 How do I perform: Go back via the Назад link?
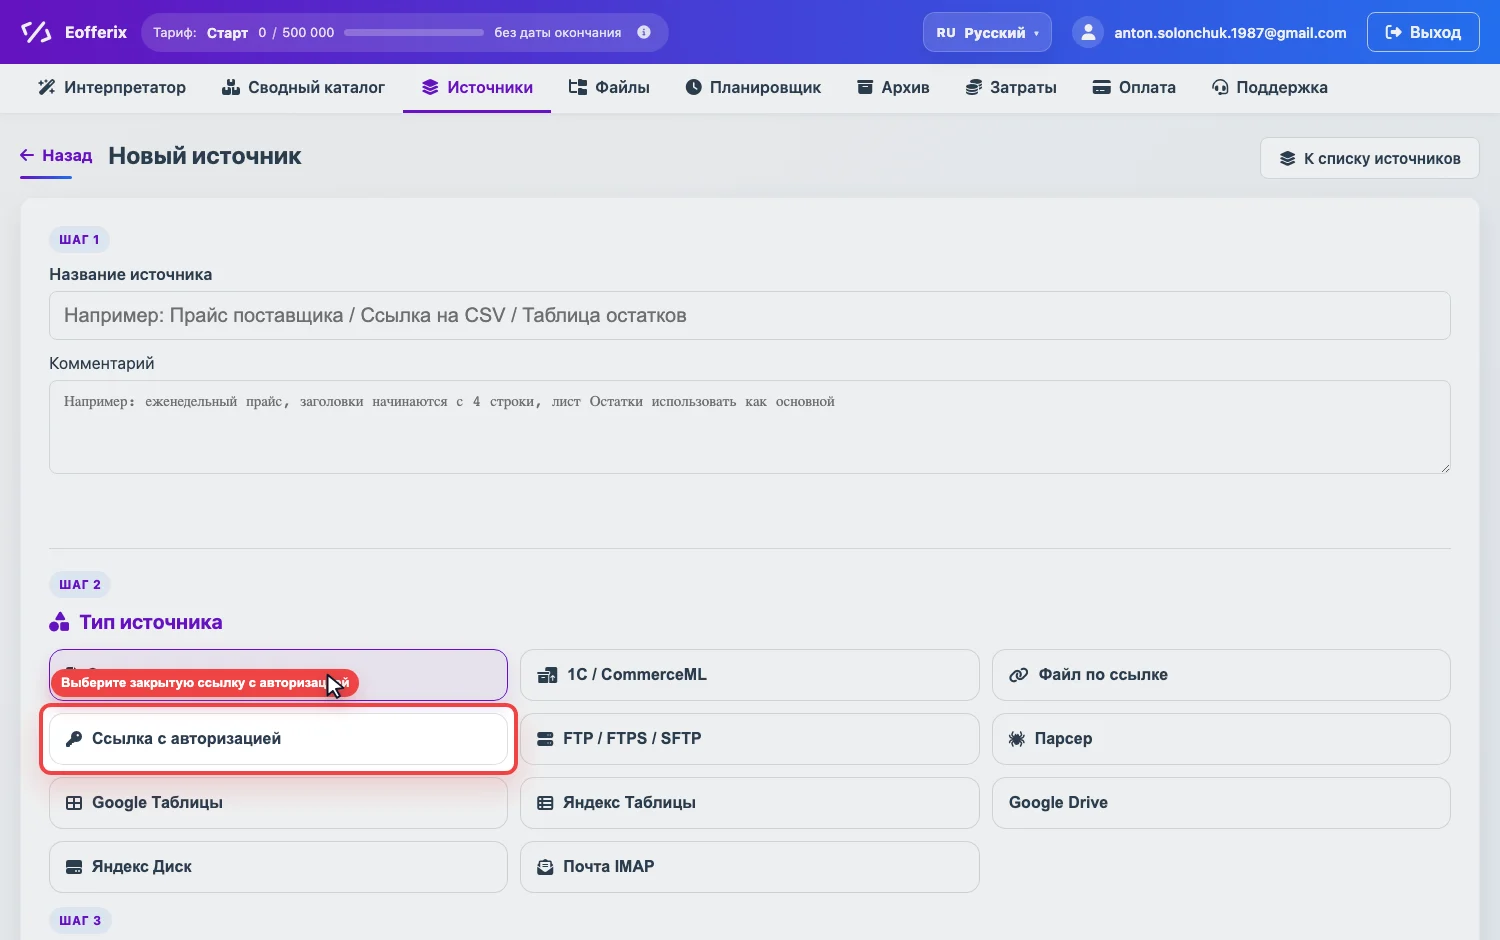click(57, 156)
